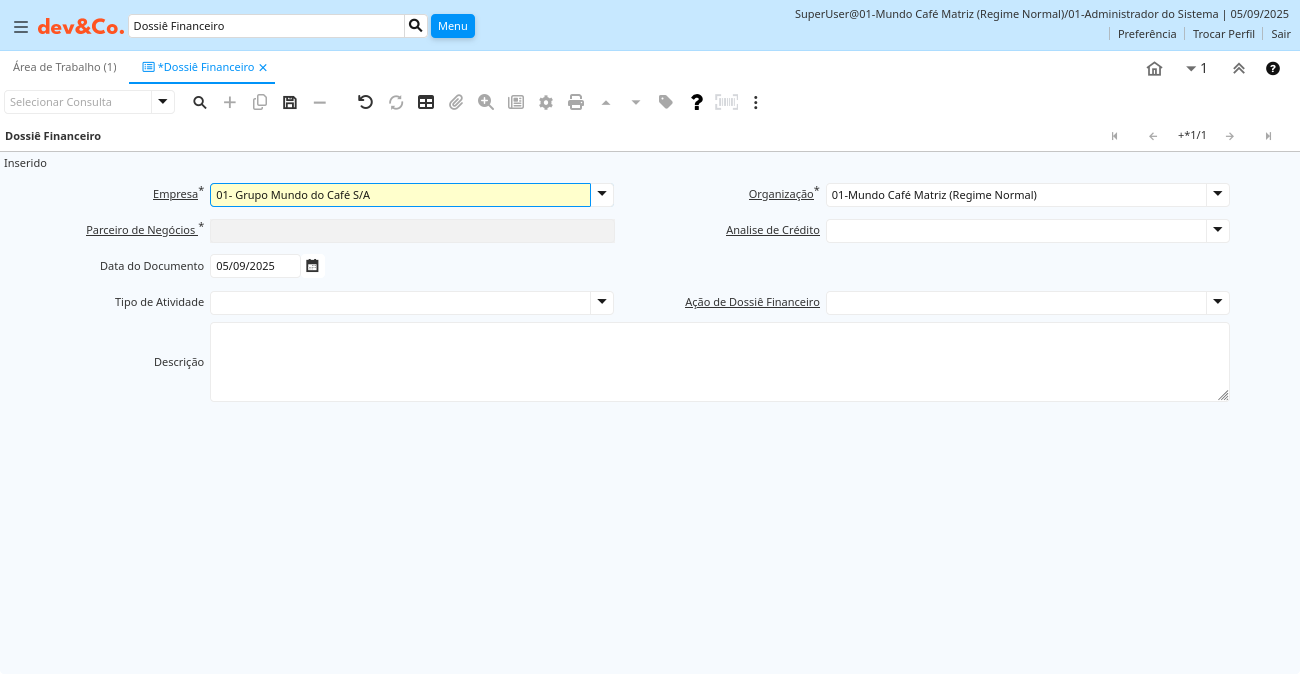
Task: Click the Home icon at top right
Action: click(x=1154, y=69)
